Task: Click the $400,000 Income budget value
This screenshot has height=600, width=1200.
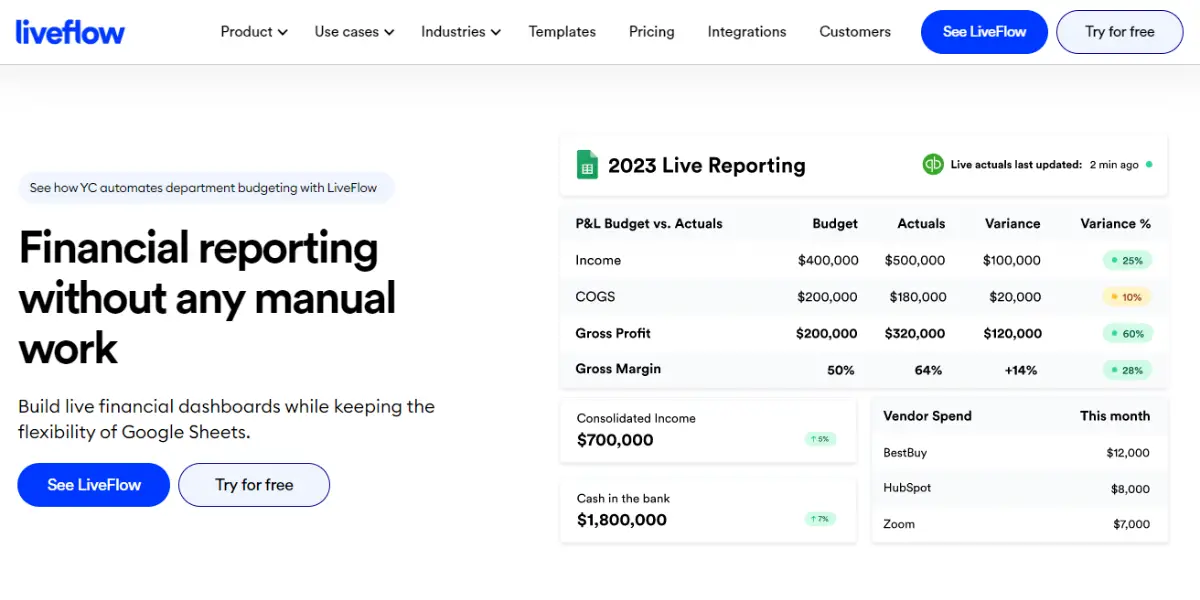Action: pos(828,260)
